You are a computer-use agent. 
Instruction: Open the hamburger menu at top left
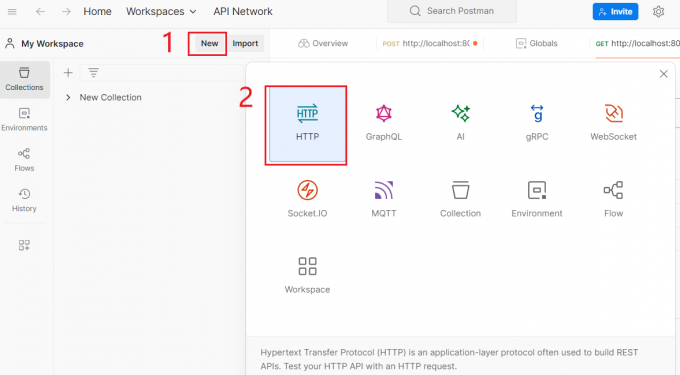click(12, 12)
